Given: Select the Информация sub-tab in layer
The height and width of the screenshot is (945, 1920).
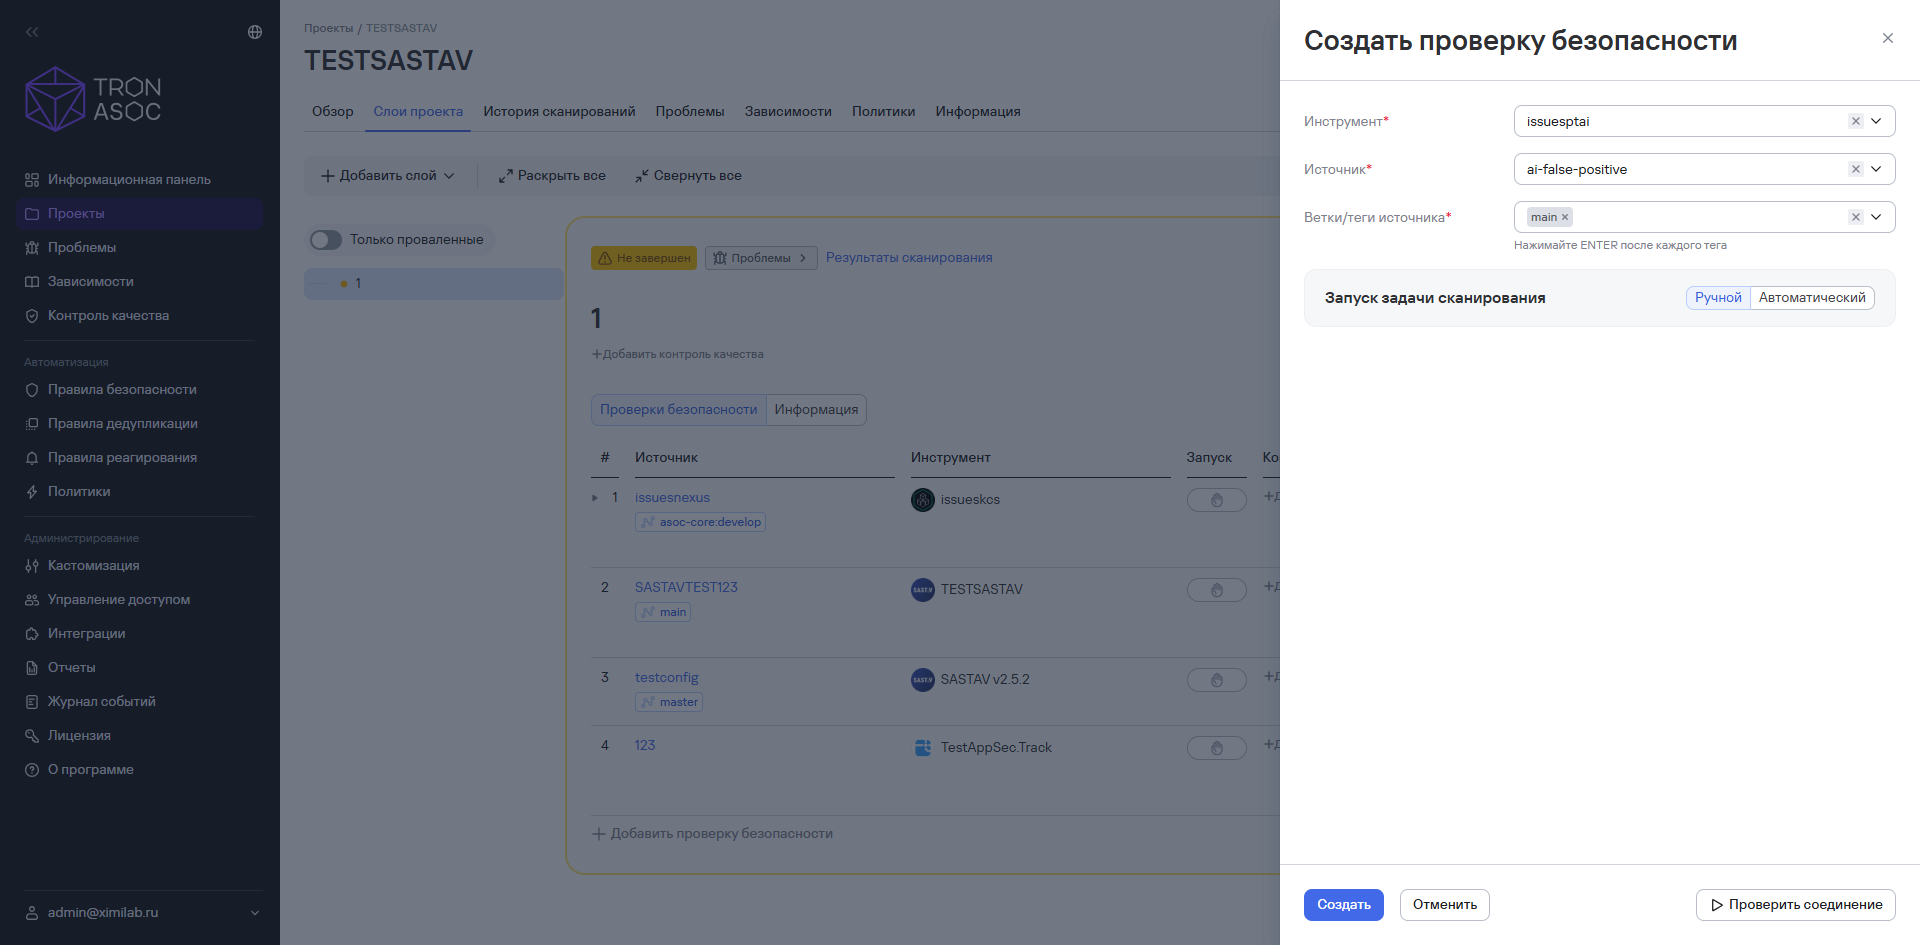Looking at the screenshot, I should tap(816, 409).
